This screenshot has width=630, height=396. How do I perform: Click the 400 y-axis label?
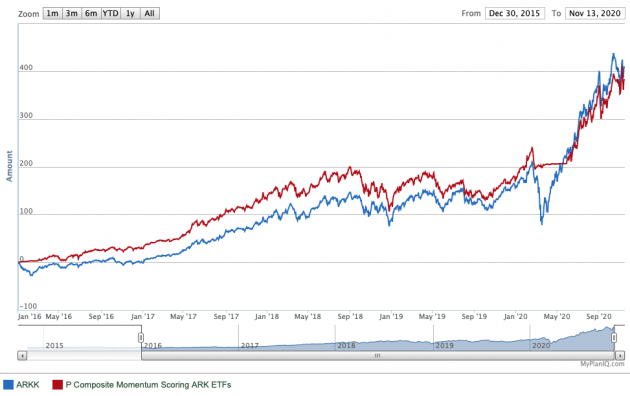(26, 67)
